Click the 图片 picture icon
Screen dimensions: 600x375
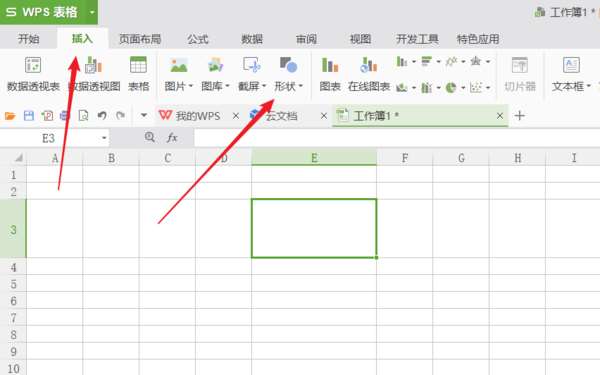(179, 65)
